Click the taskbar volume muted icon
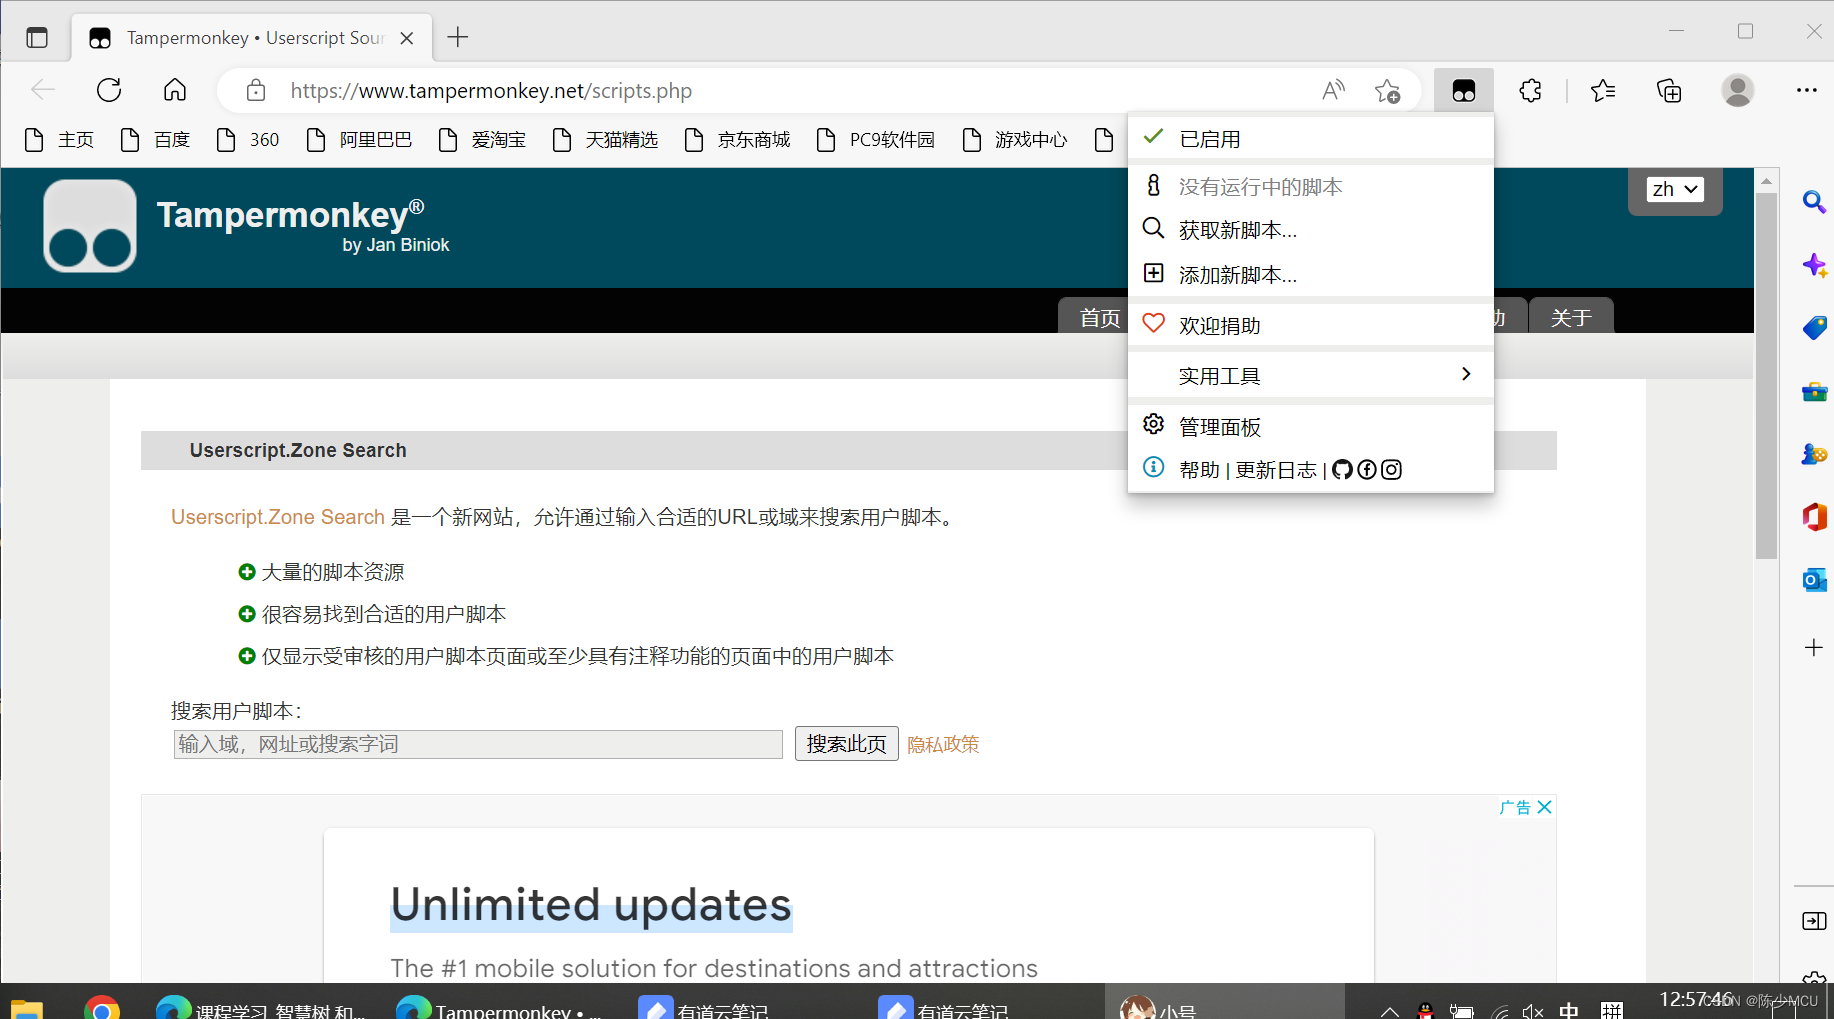This screenshot has height=1019, width=1834. (x=1533, y=1011)
